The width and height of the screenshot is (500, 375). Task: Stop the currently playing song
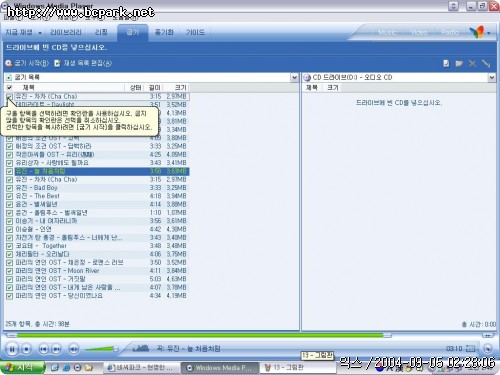pyautogui.click(x=27, y=349)
